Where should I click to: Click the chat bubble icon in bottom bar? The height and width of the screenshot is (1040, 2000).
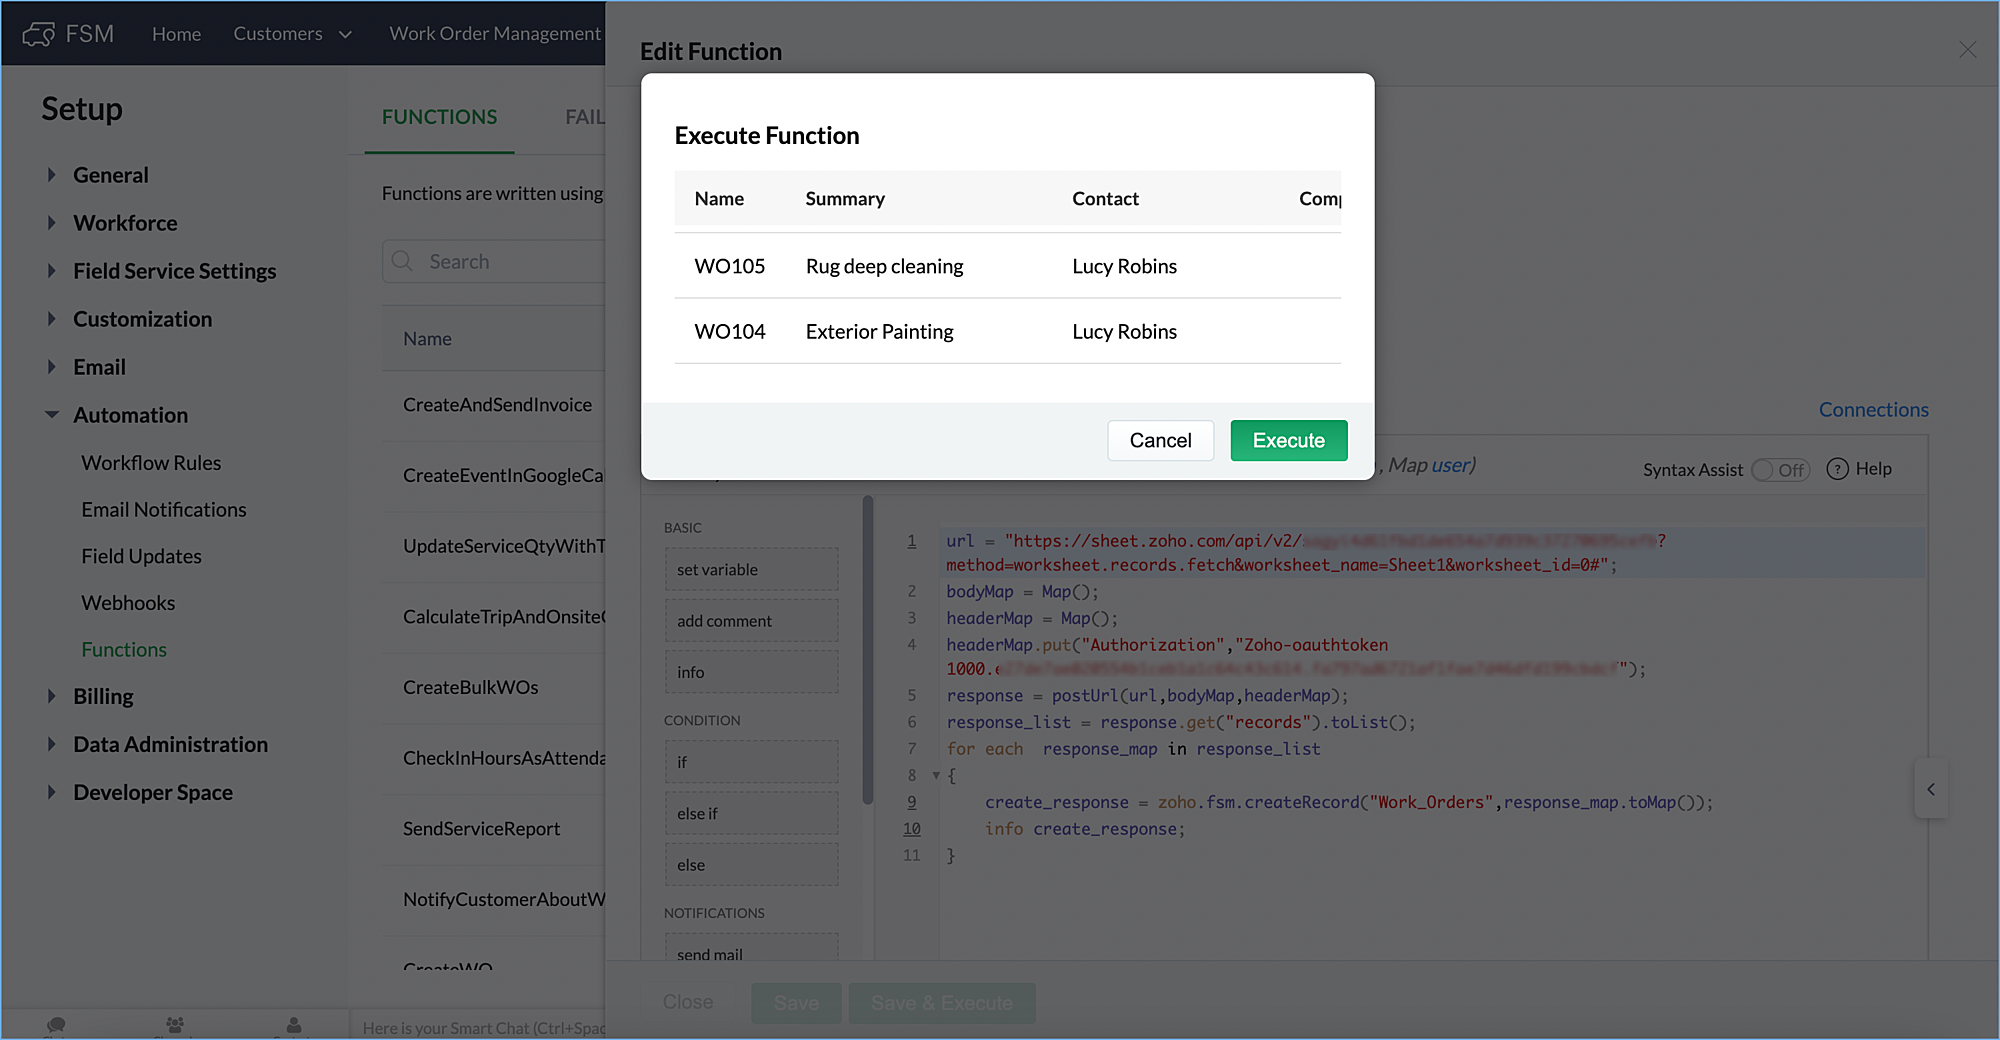pos(56,1025)
